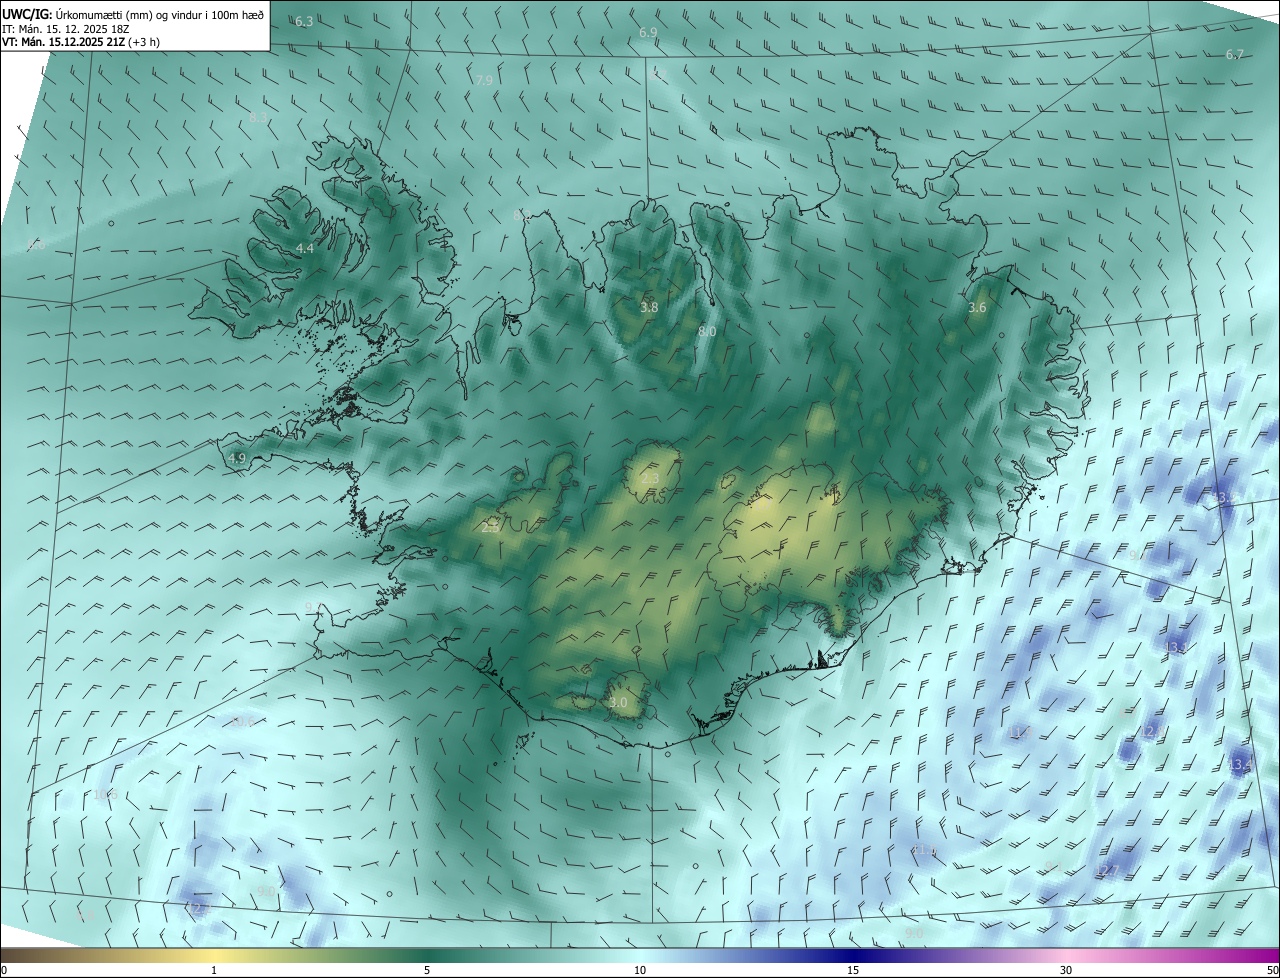Select the 6.9 value at top center
1280x978 pixels.
648,33
